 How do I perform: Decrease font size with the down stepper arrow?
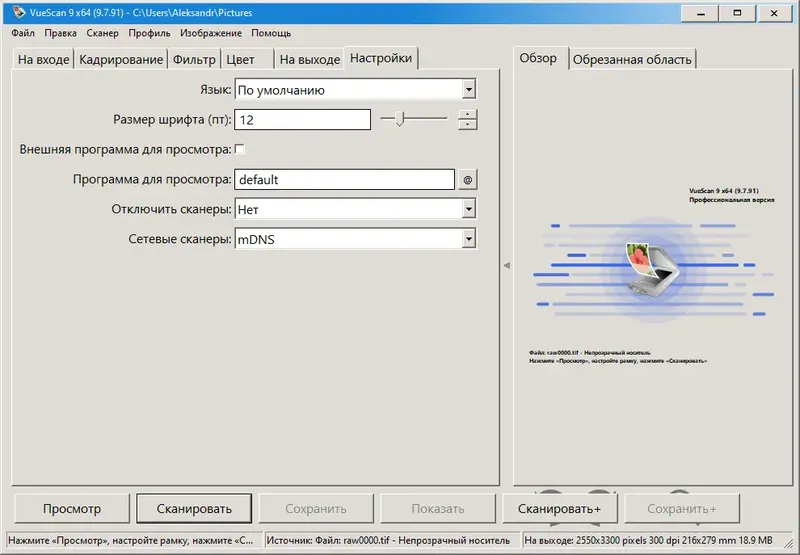[467, 124]
